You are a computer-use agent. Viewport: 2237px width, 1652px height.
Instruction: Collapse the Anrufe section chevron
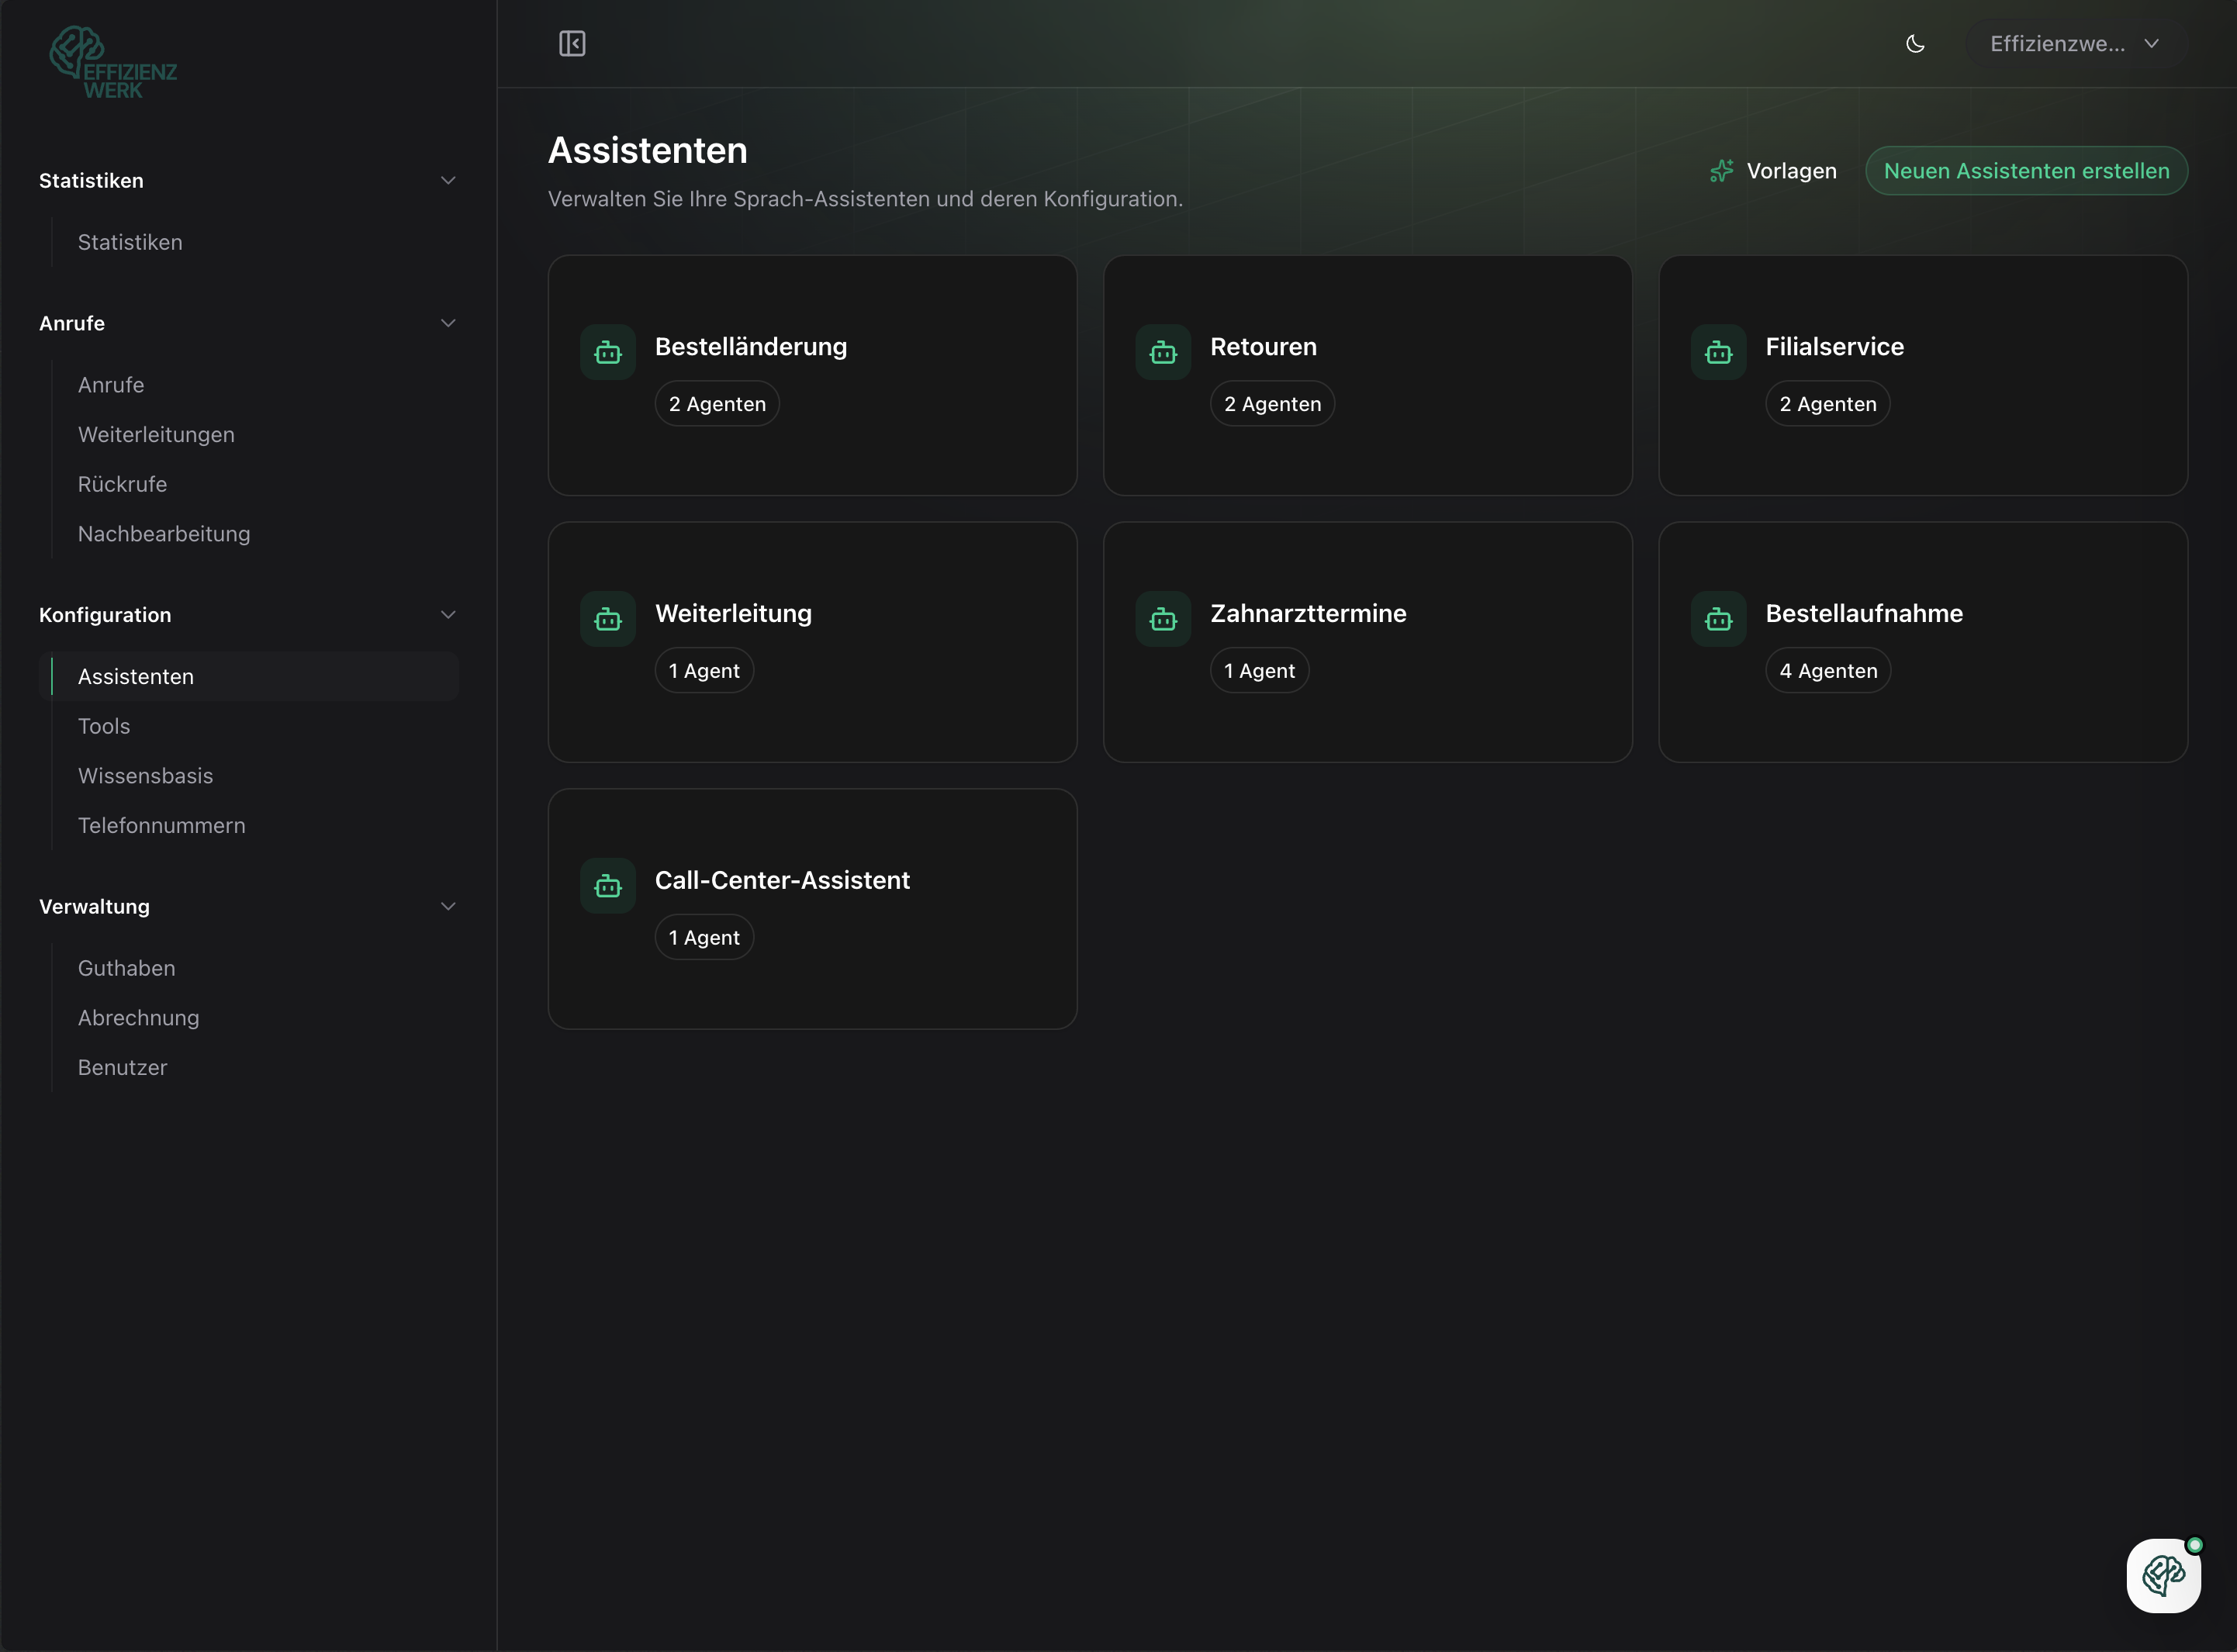(448, 323)
